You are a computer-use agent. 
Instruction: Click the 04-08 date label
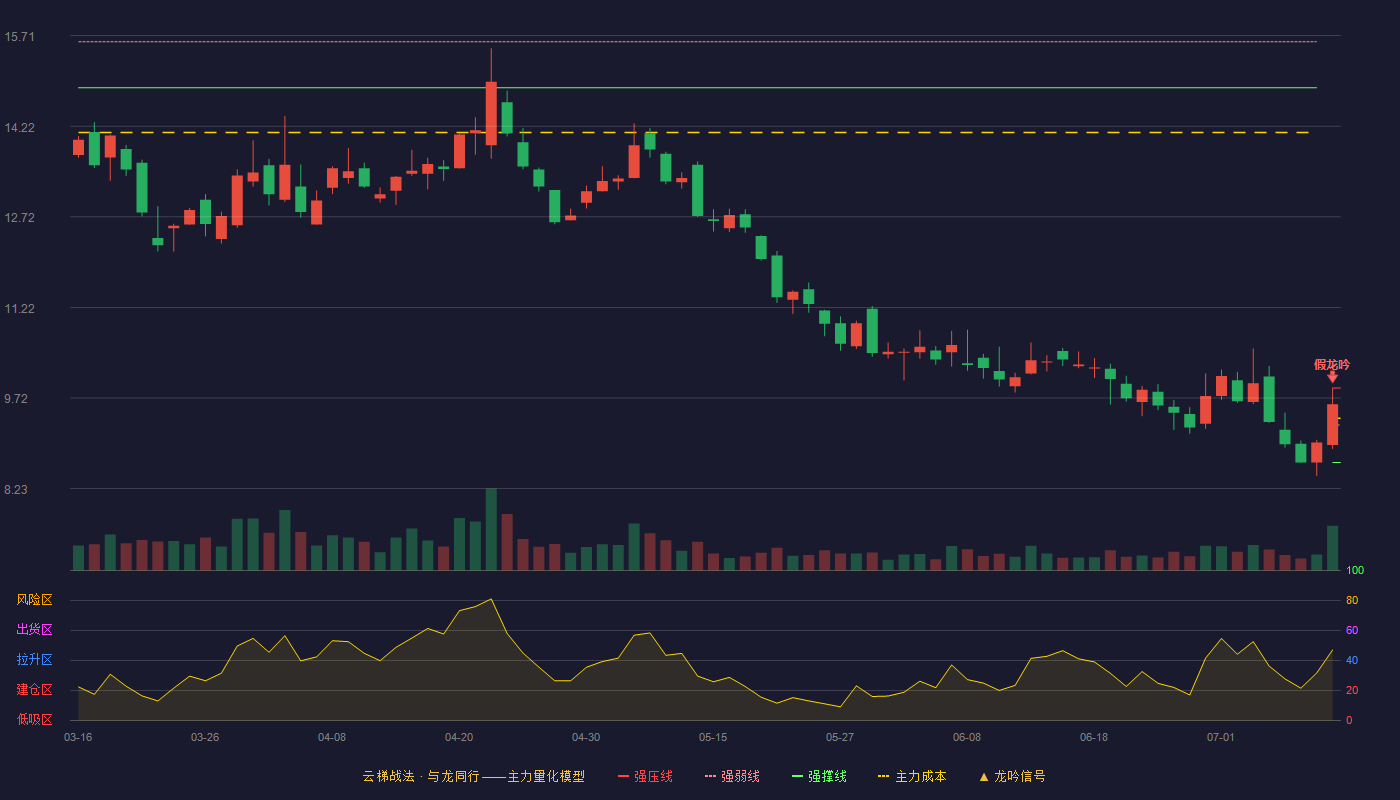(x=332, y=737)
